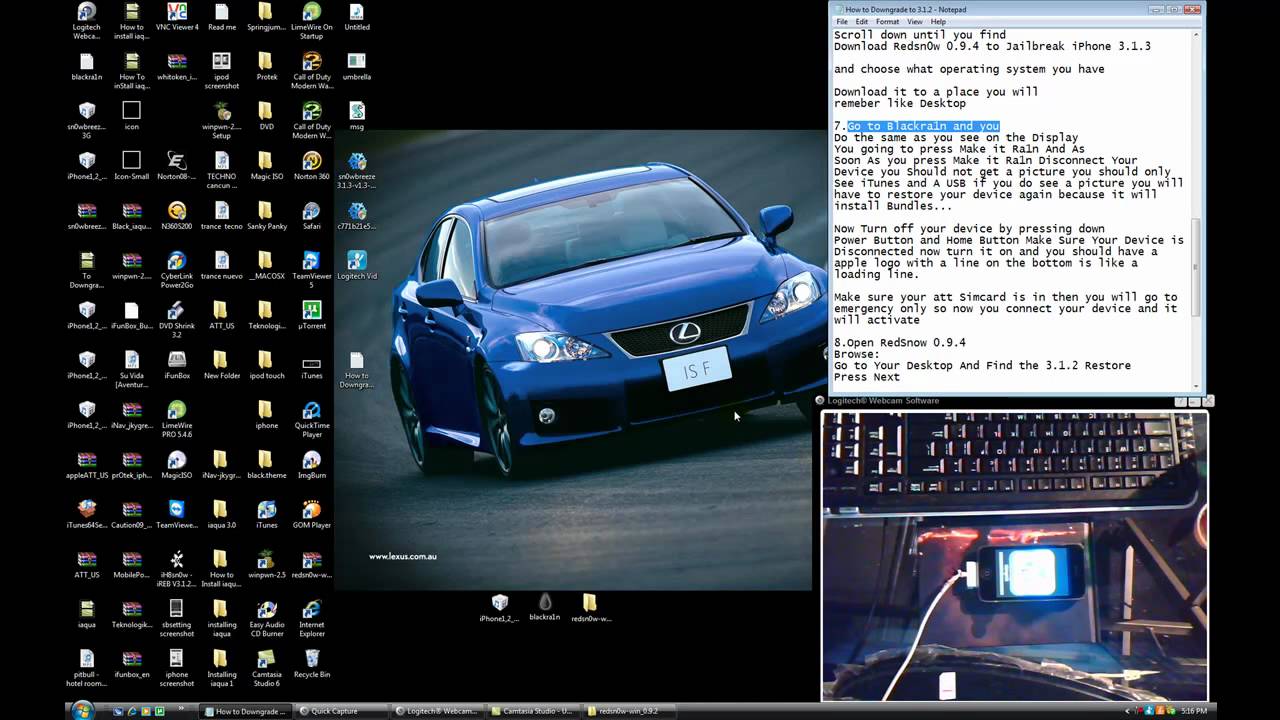Click the LimeWire PRO 5.4.6 icon

177,420
